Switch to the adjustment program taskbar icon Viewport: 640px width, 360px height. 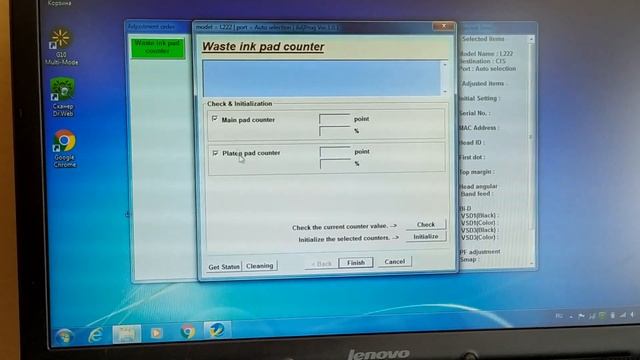pyautogui.click(x=217, y=330)
